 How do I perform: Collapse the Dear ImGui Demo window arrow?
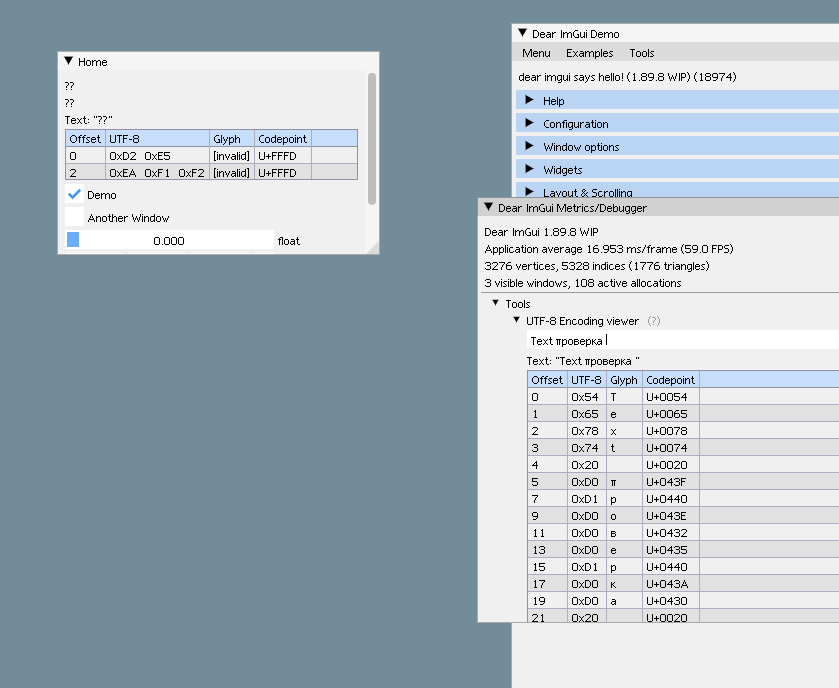click(x=522, y=32)
